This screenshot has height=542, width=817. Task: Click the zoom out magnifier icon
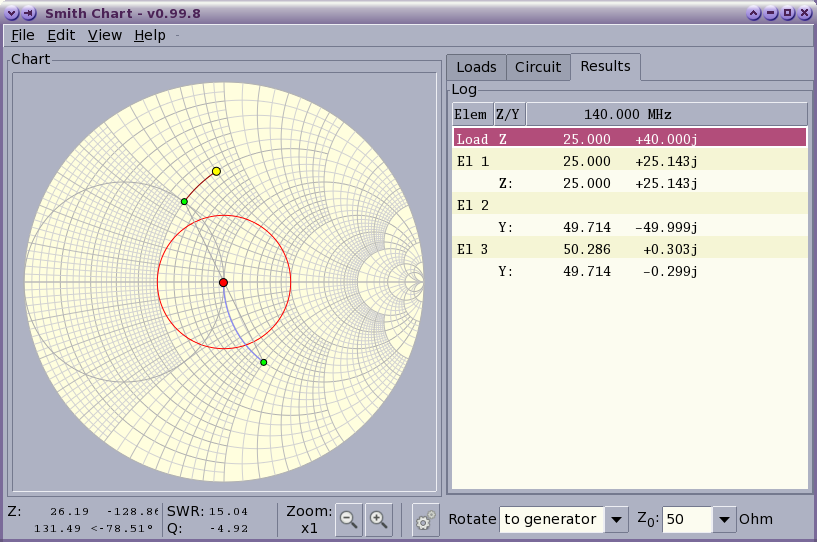[x=348, y=519]
